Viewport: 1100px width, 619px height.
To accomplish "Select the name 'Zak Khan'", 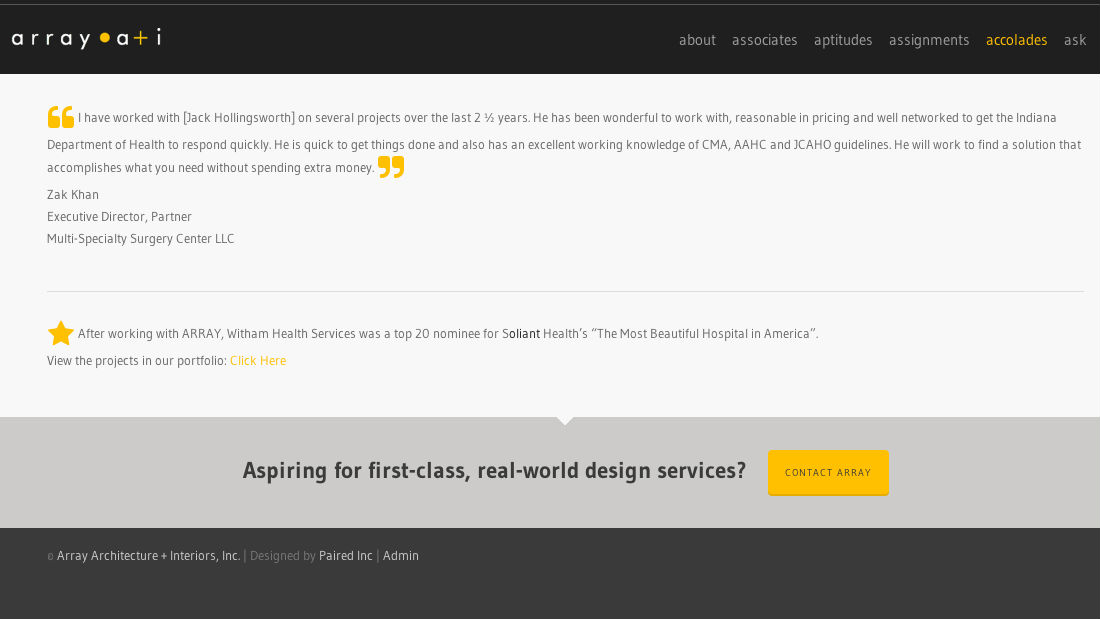I will click(x=73, y=194).
